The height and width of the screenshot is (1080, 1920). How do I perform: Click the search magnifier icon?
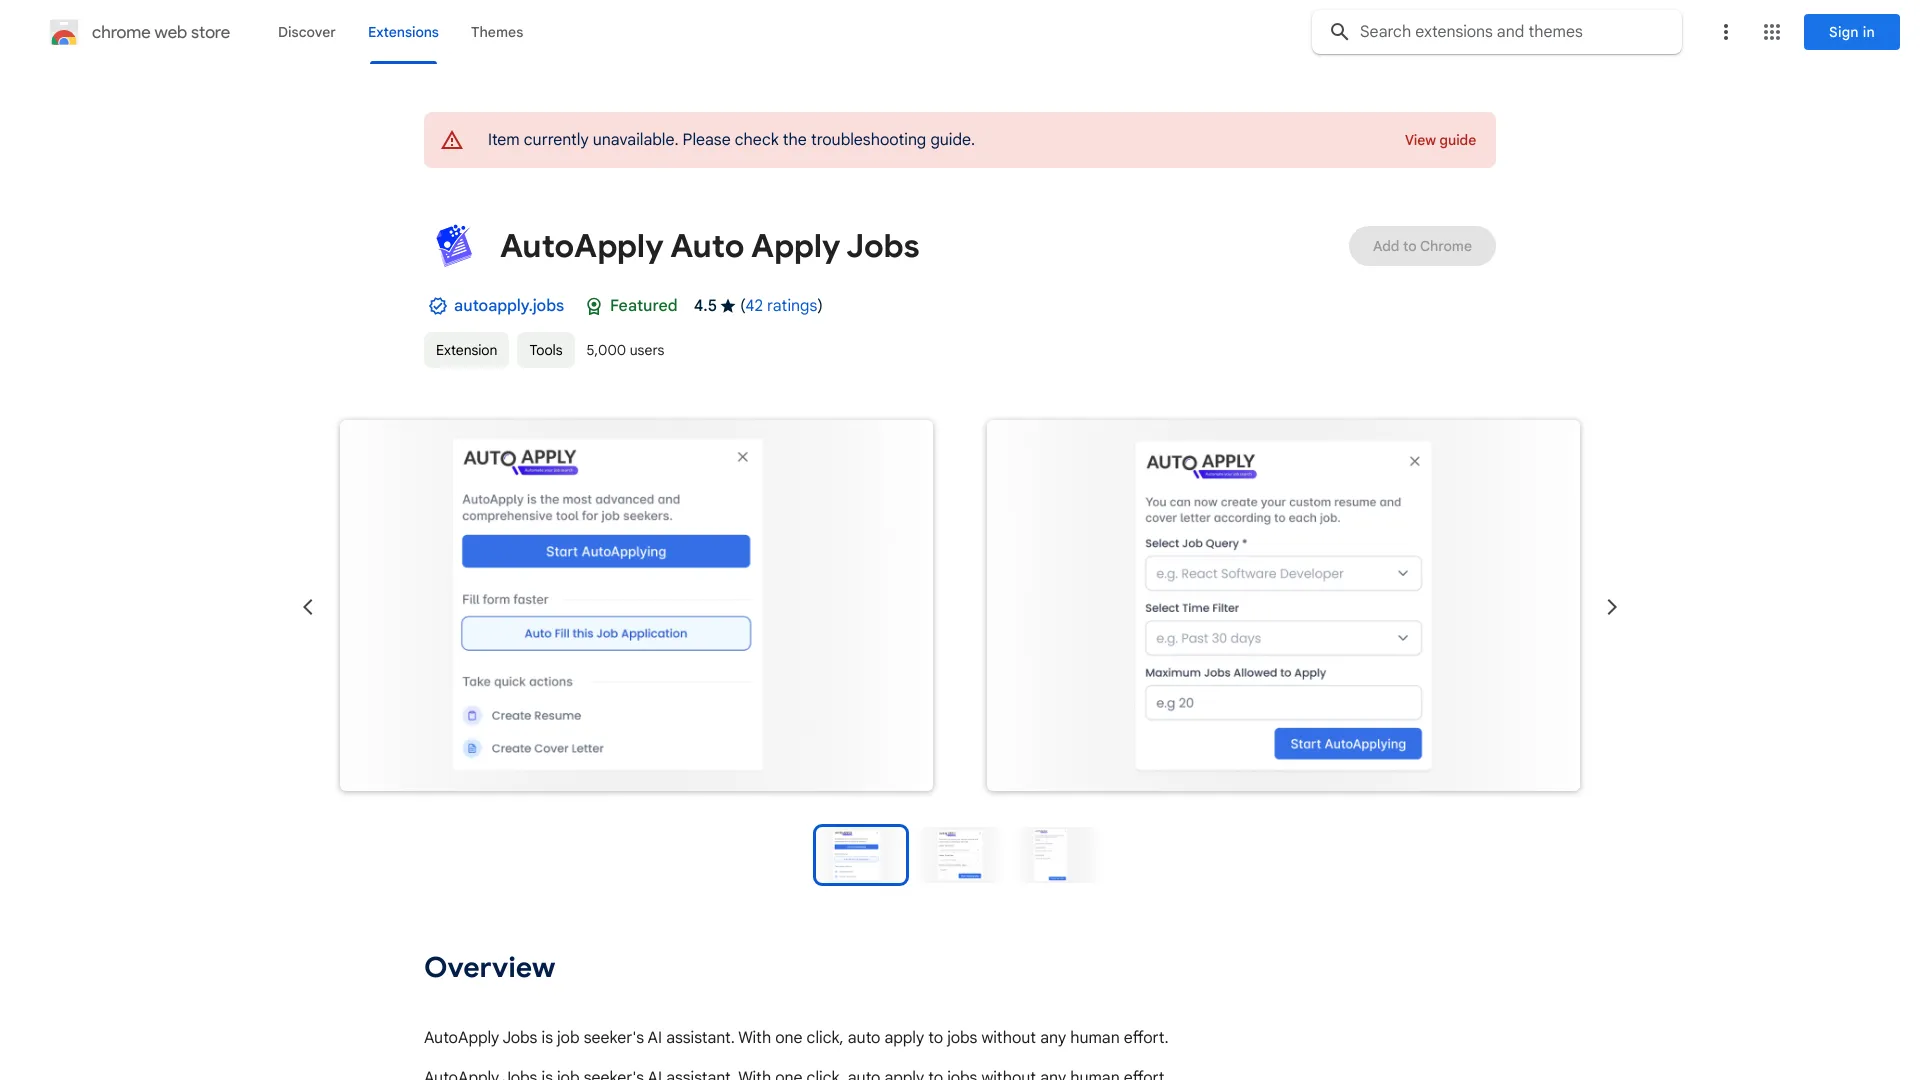coord(1341,32)
